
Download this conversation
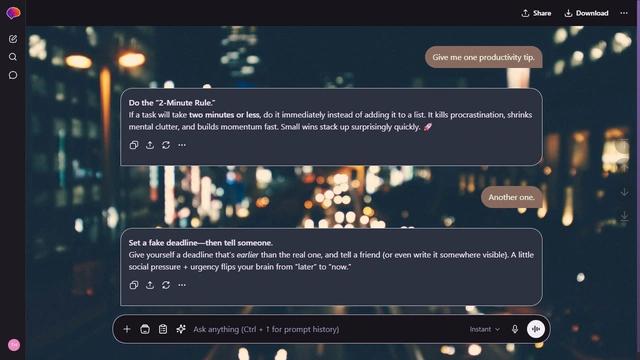586,13
